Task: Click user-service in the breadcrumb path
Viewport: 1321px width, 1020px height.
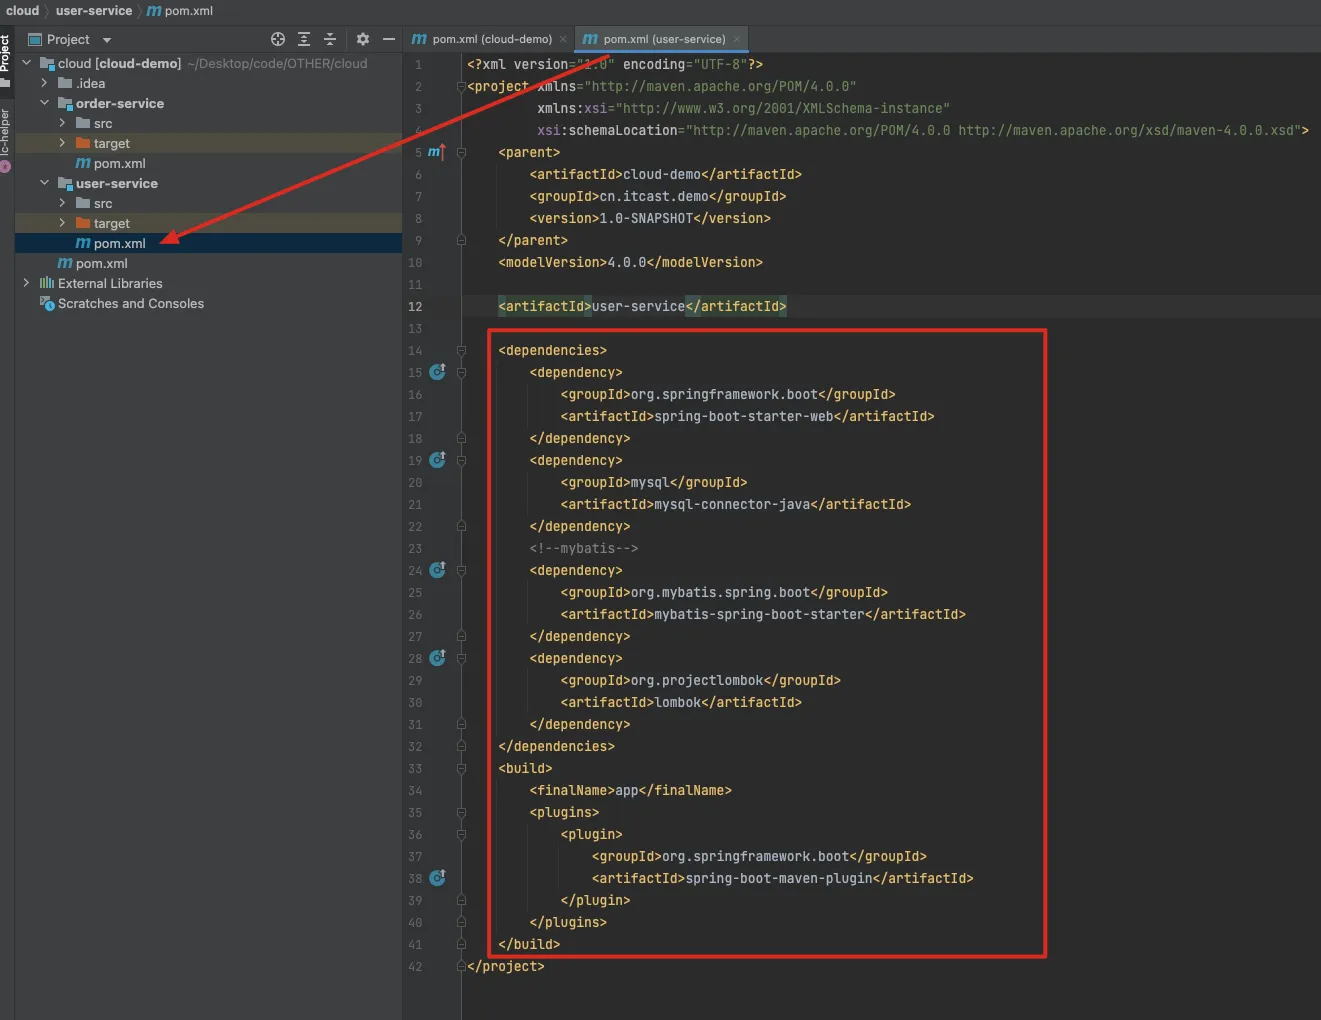Action: pos(94,11)
